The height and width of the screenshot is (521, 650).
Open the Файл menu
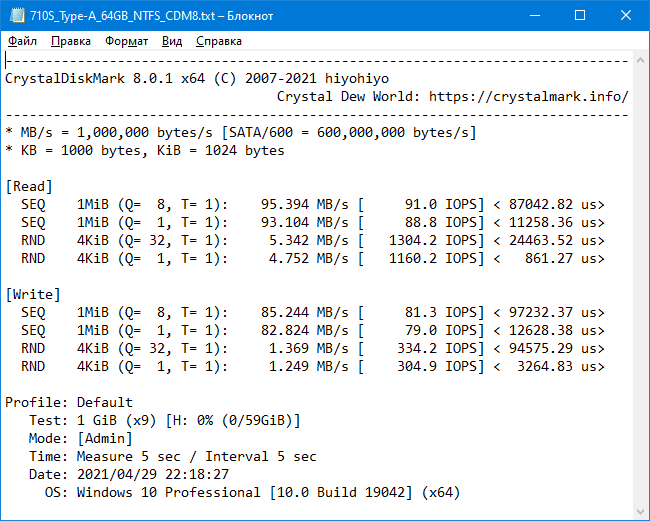pos(22,41)
